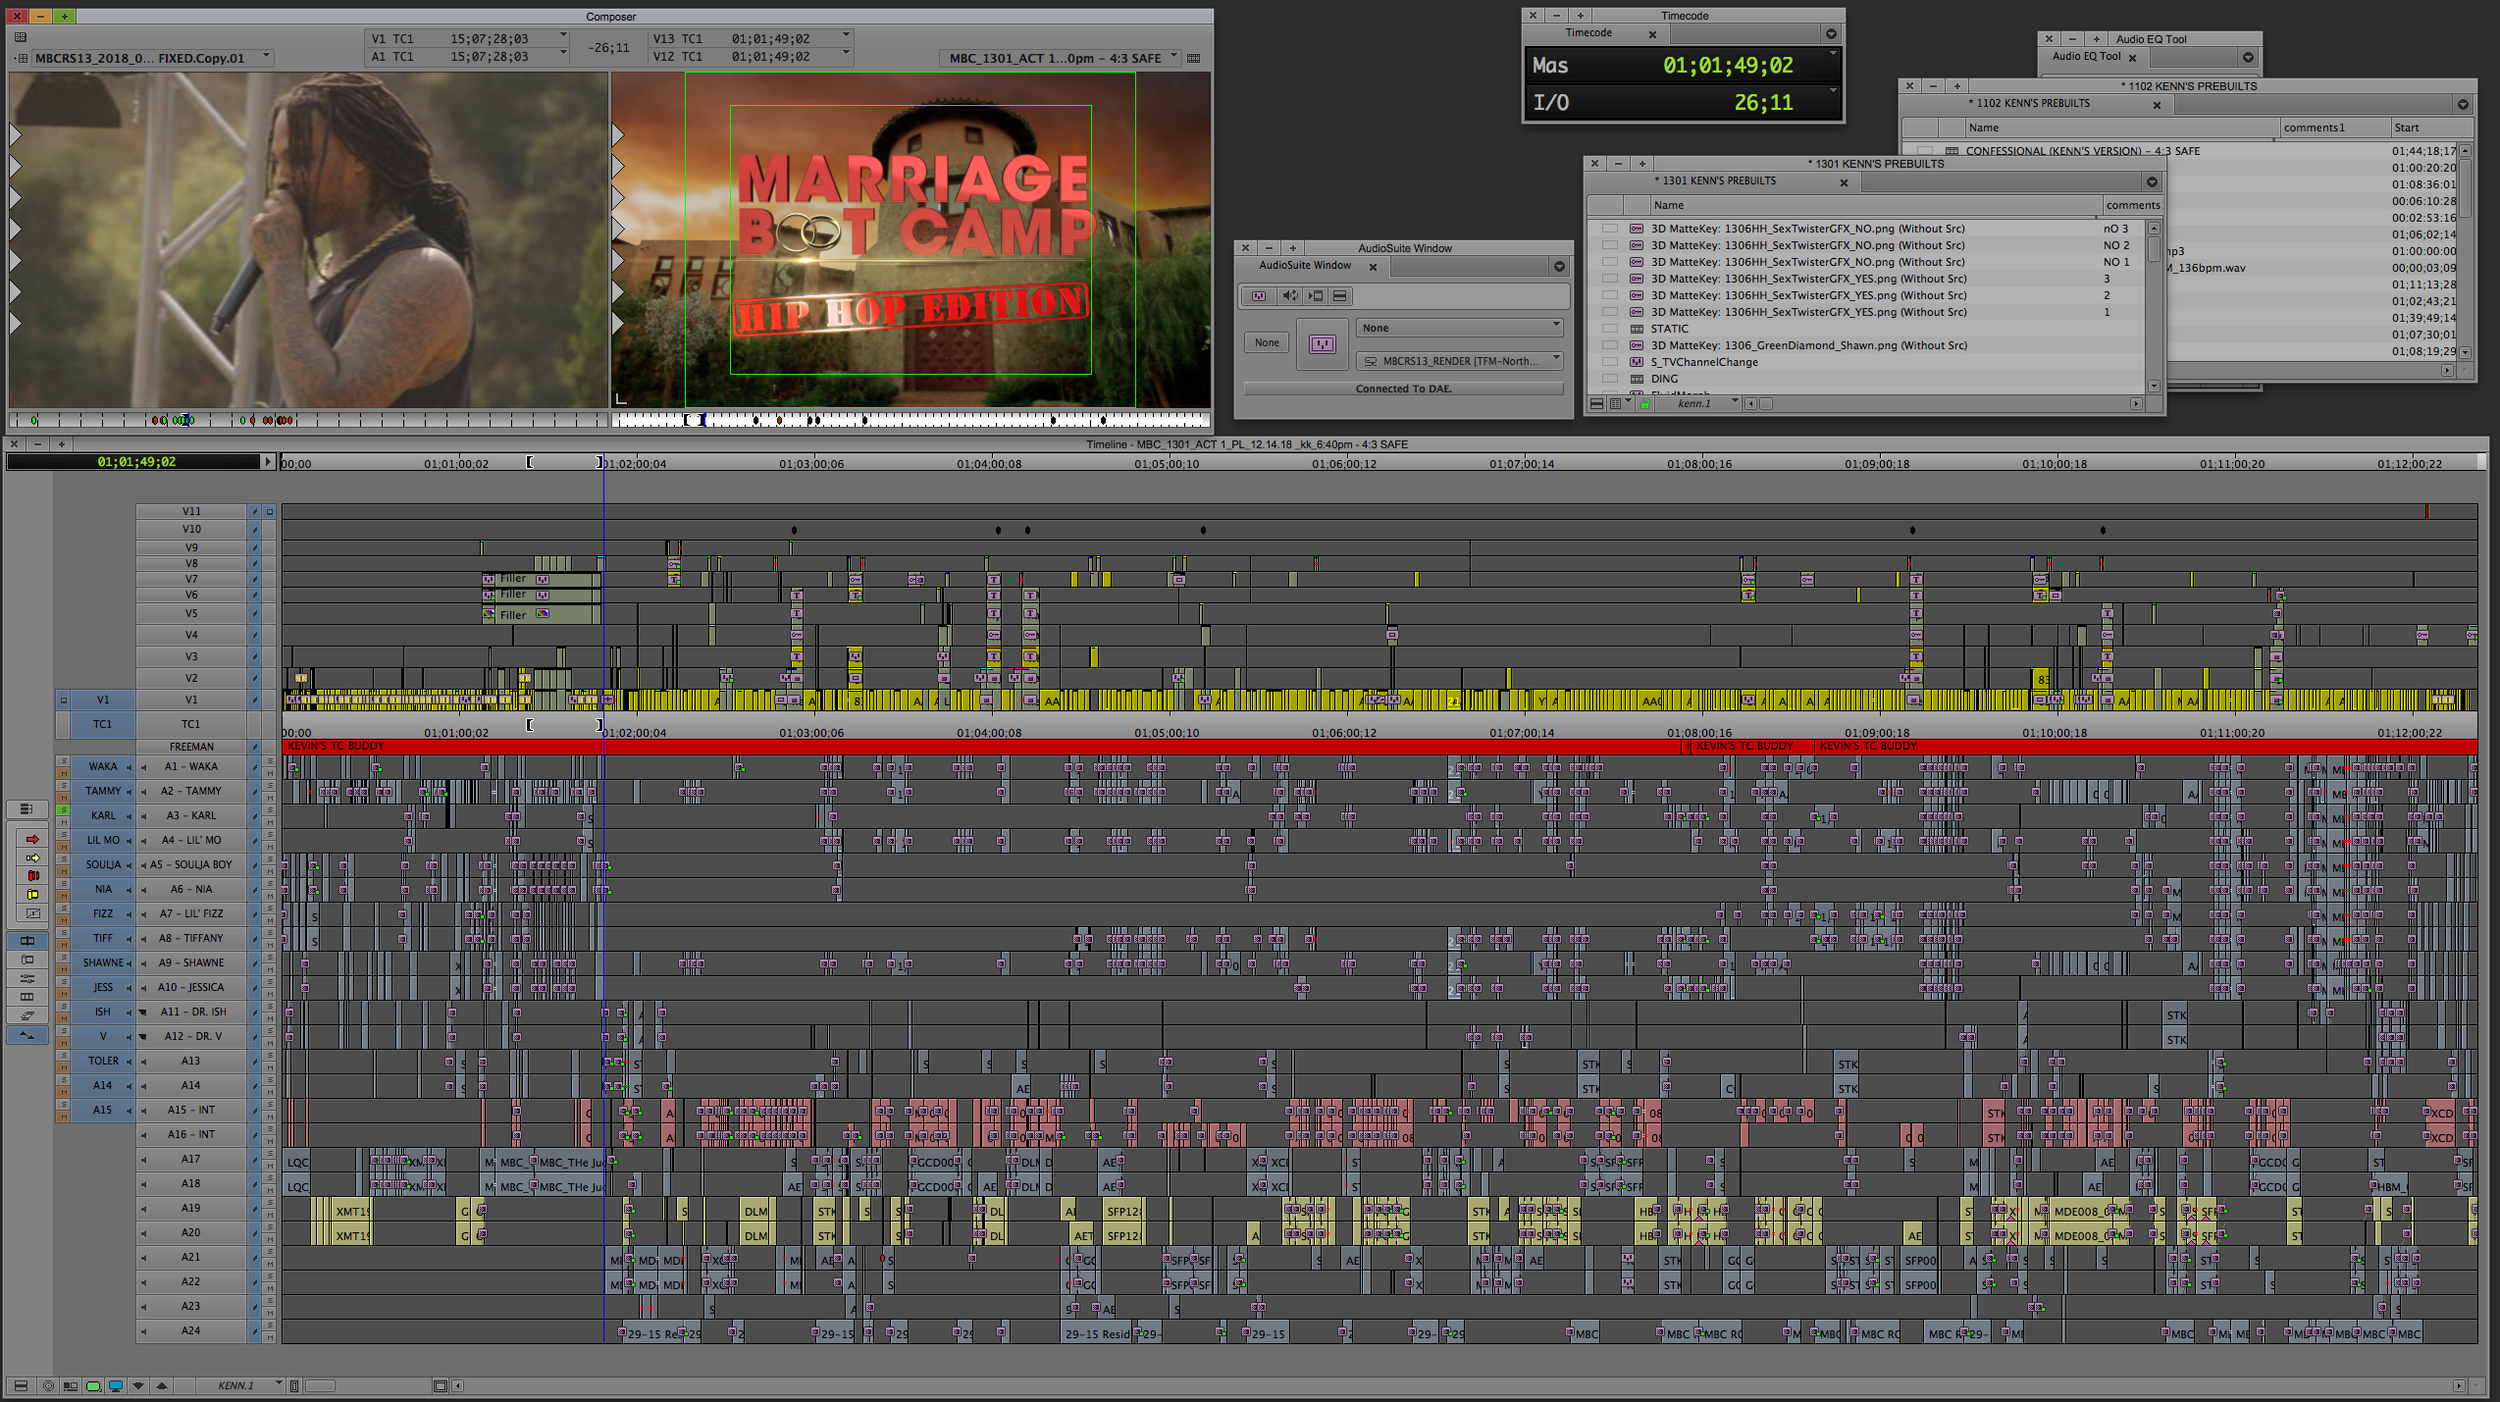Click the purple plug-in icon in the AudioSuite toolbar
The image size is (2500, 1402).
(x=1259, y=296)
